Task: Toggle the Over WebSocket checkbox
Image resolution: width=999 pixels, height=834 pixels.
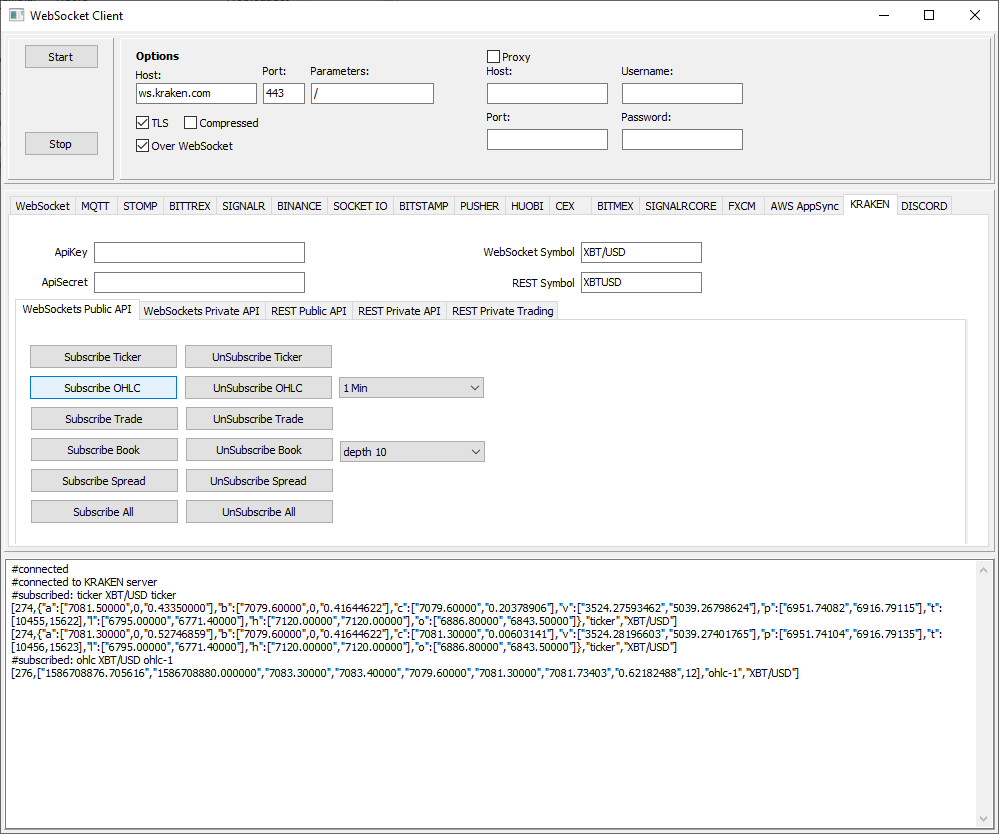Action: 143,145
